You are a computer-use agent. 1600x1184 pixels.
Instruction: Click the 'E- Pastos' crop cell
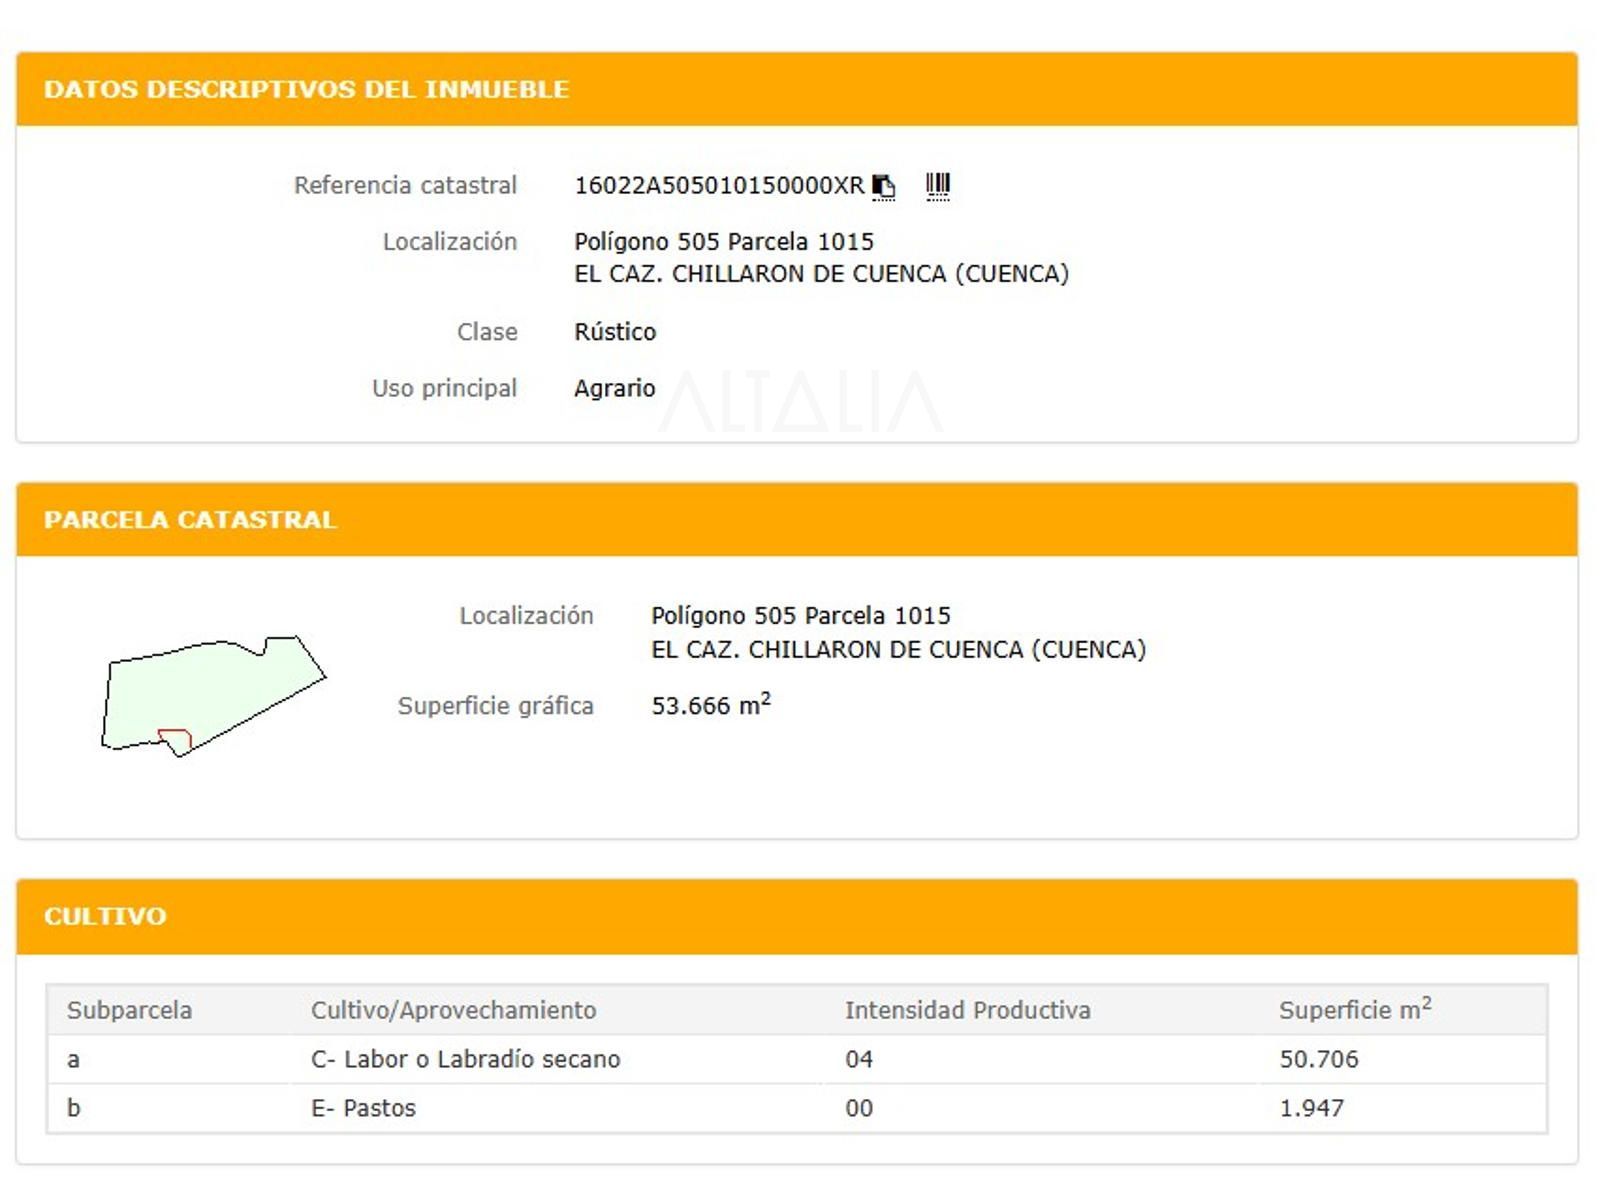point(363,1108)
